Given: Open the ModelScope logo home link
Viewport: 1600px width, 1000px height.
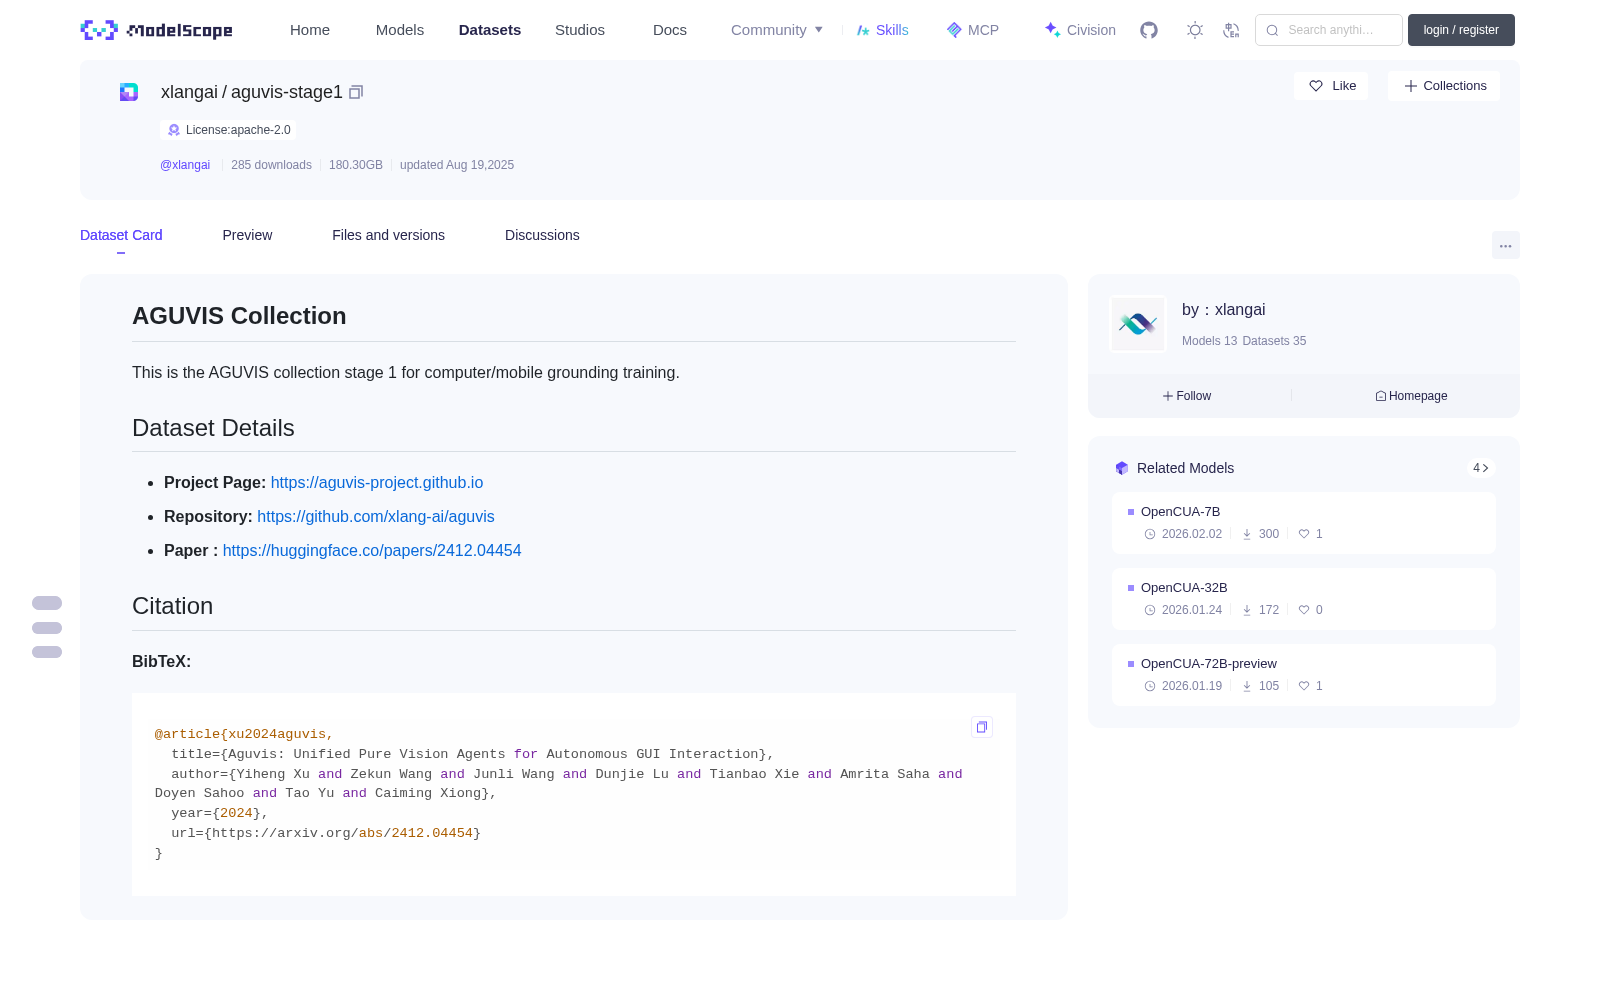Looking at the screenshot, I should [x=157, y=30].
